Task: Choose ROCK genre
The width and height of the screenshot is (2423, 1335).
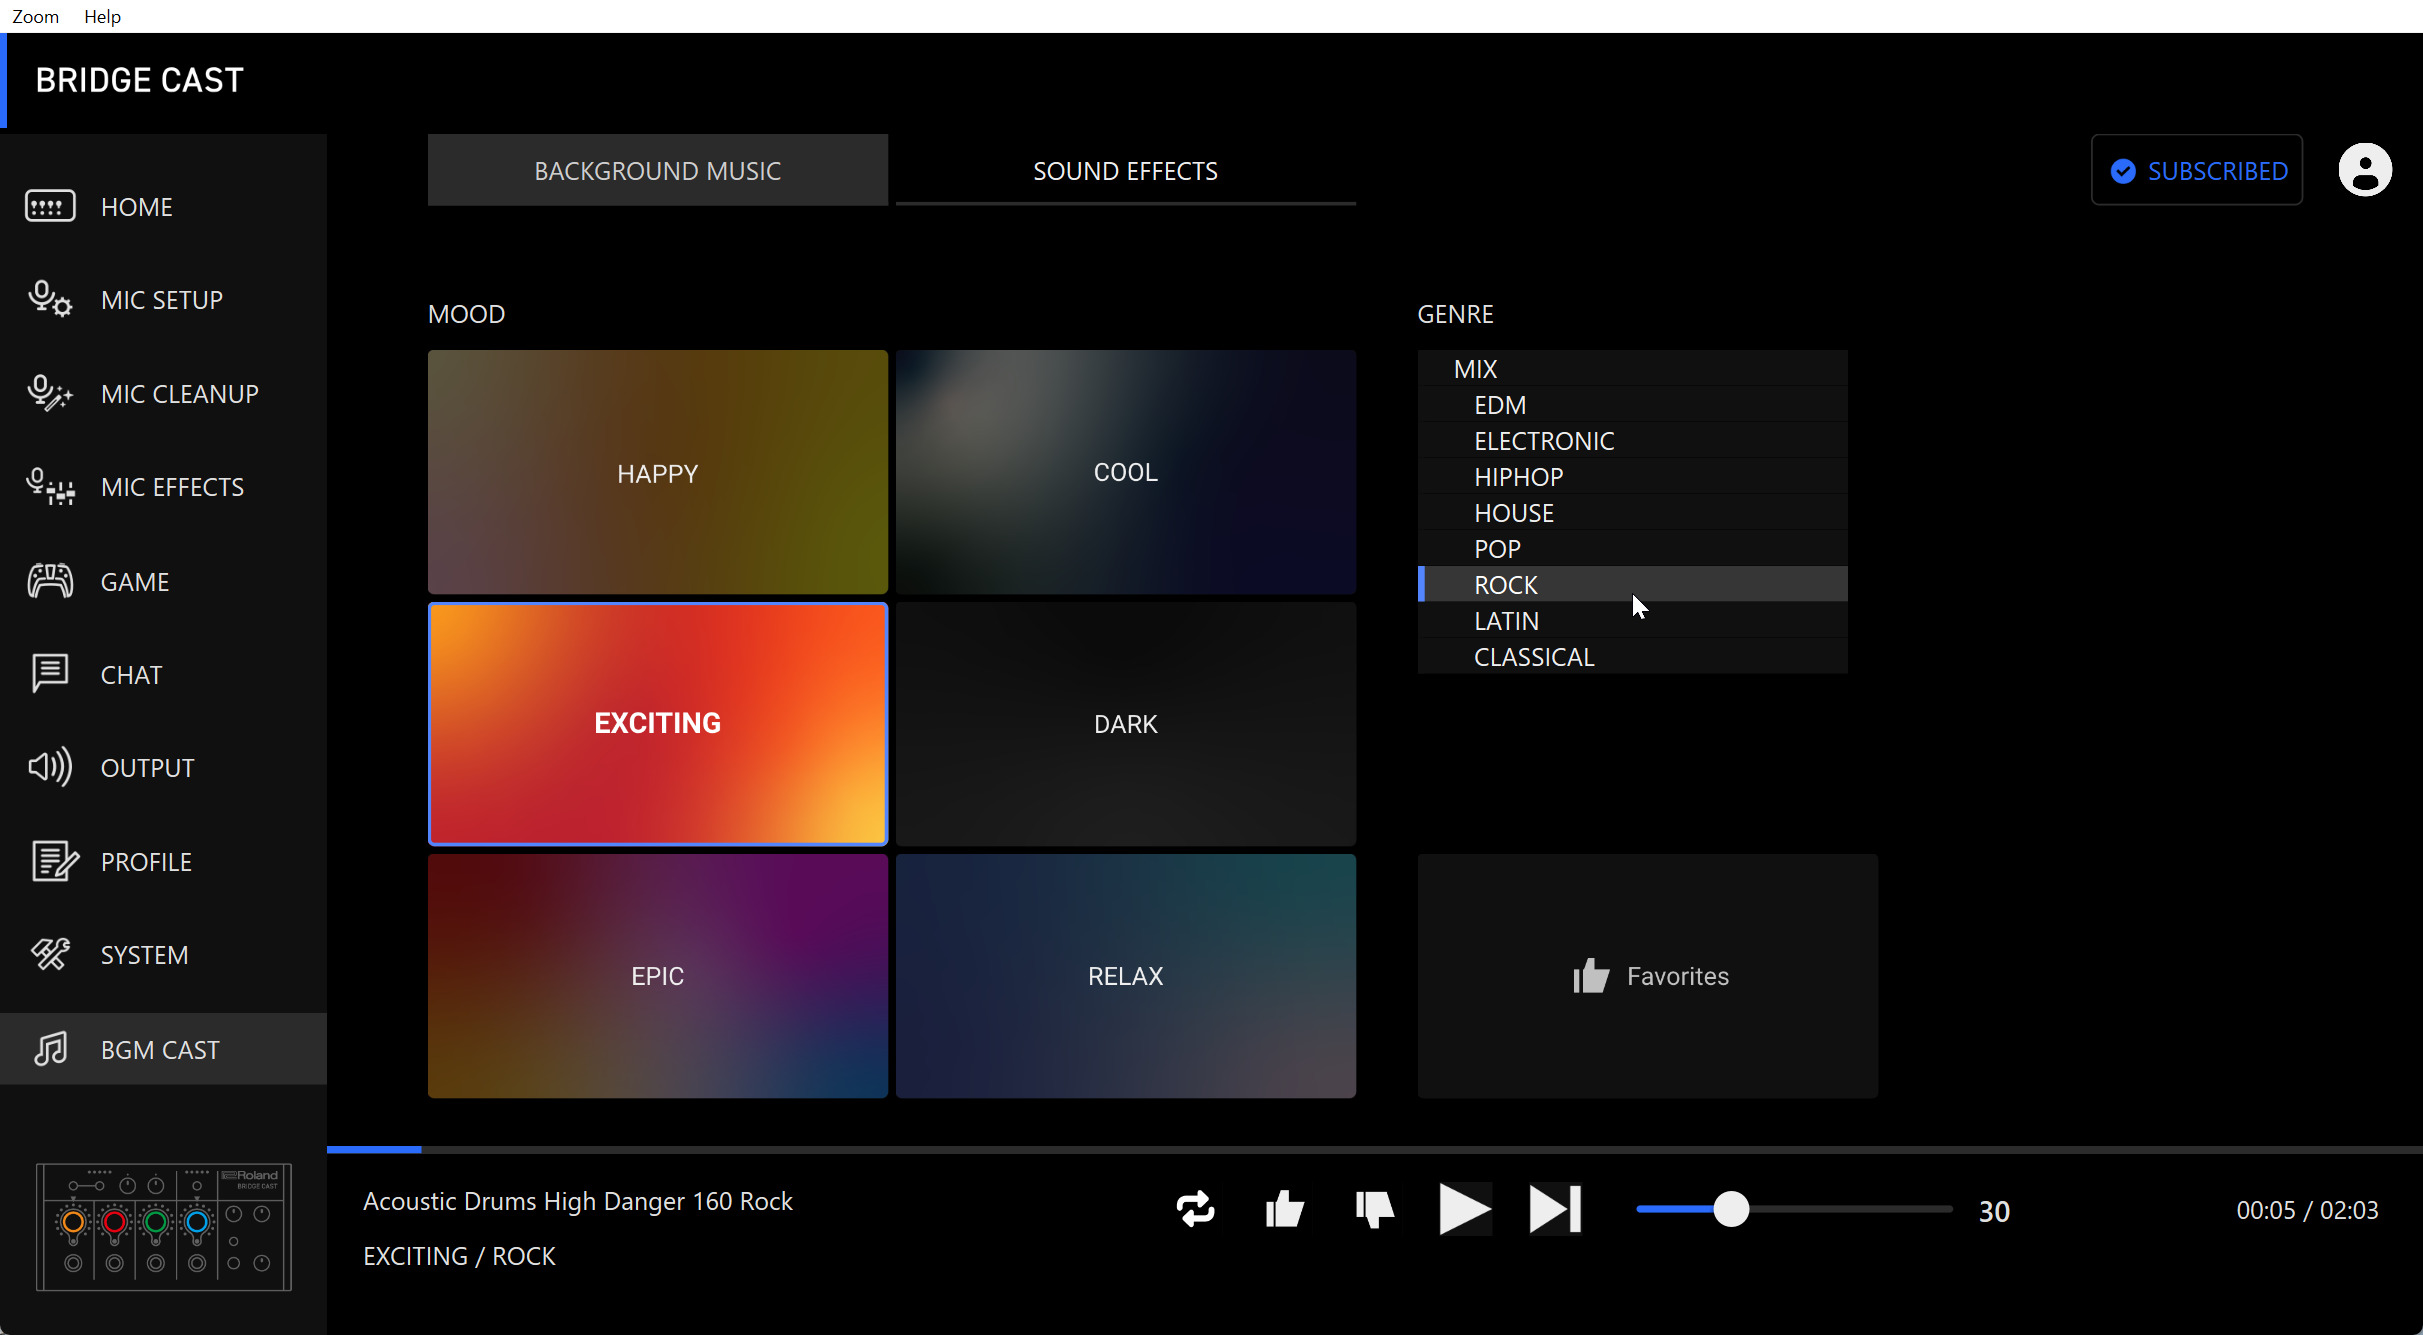Action: (x=1633, y=584)
